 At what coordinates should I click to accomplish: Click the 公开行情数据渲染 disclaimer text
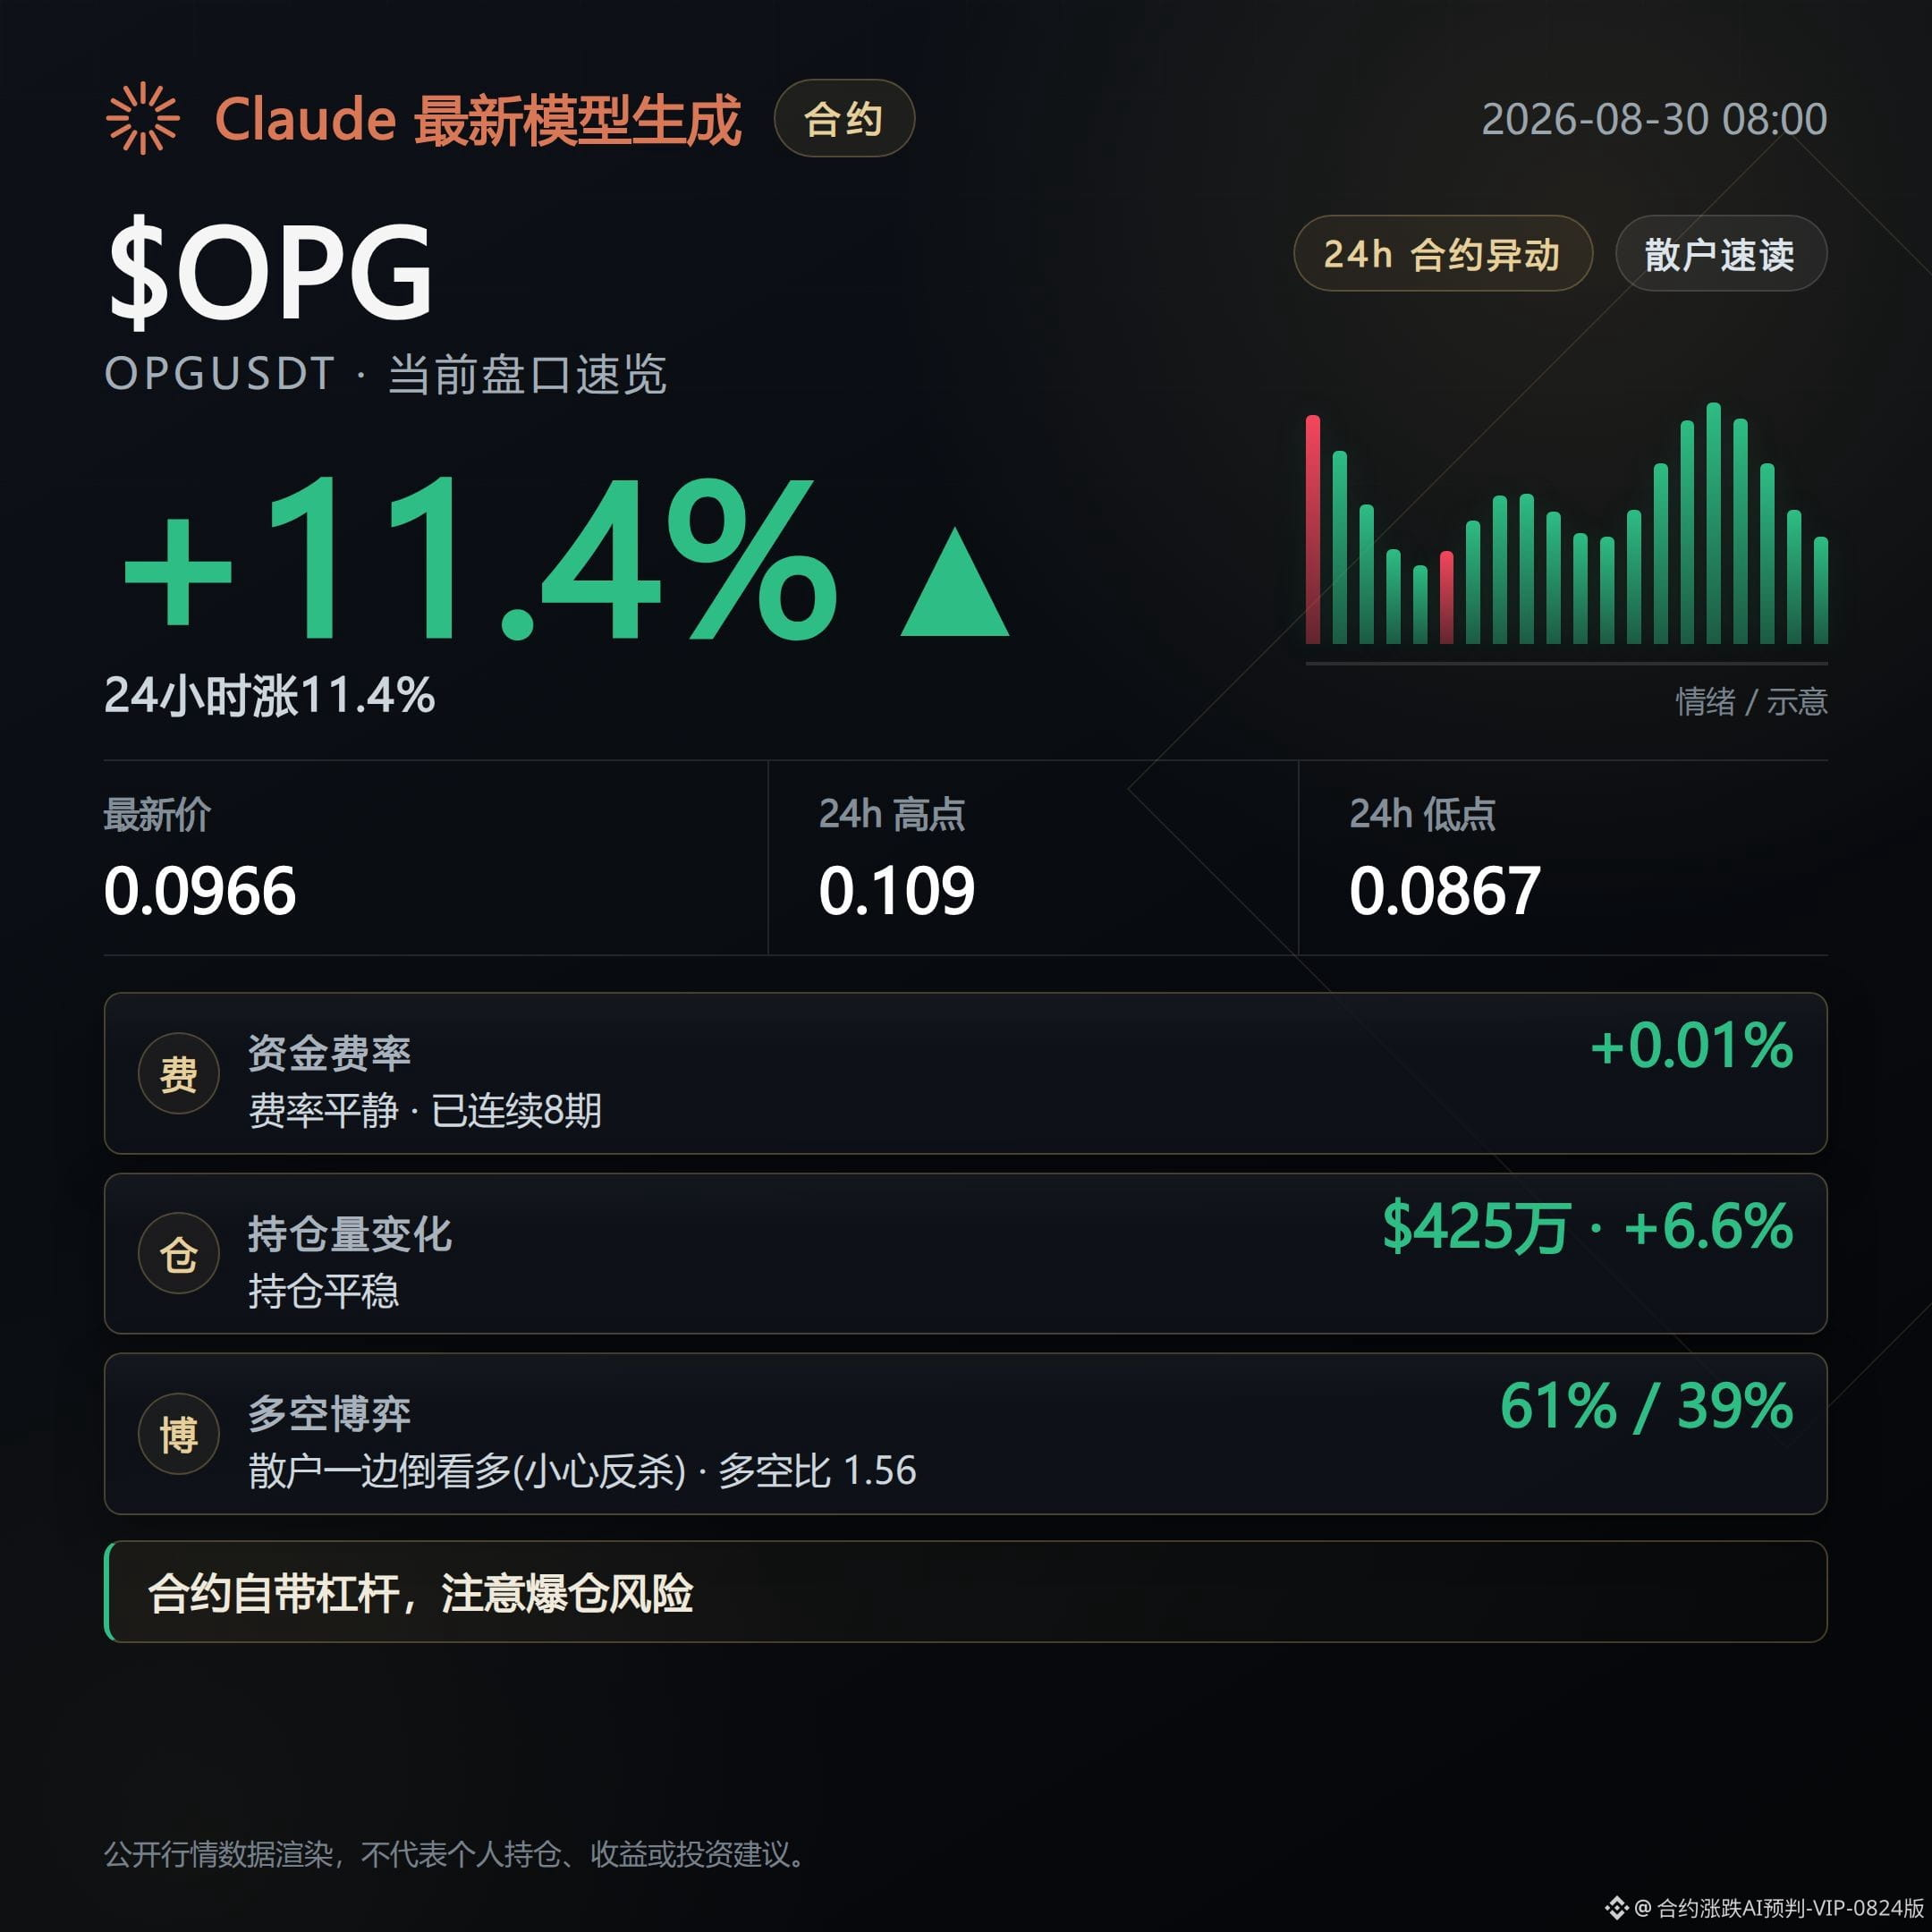coord(455,1854)
